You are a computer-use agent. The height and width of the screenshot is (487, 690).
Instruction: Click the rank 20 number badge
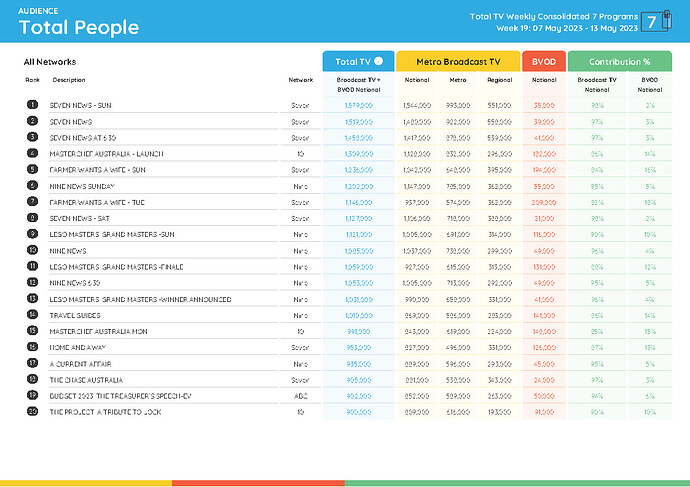pyautogui.click(x=32, y=412)
